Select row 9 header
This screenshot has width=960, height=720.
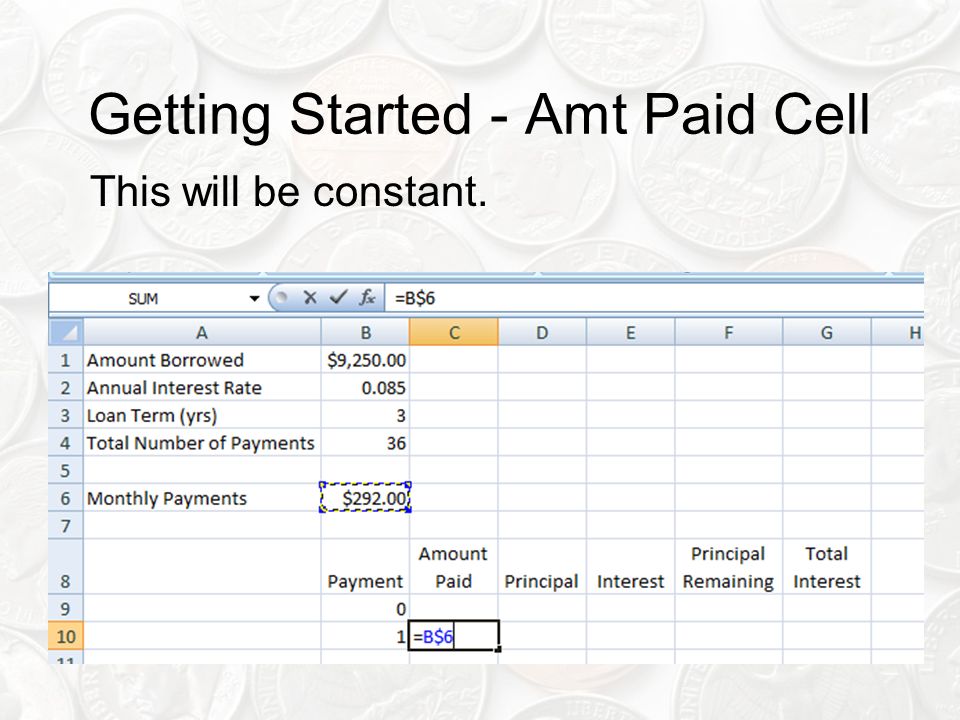[66, 608]
